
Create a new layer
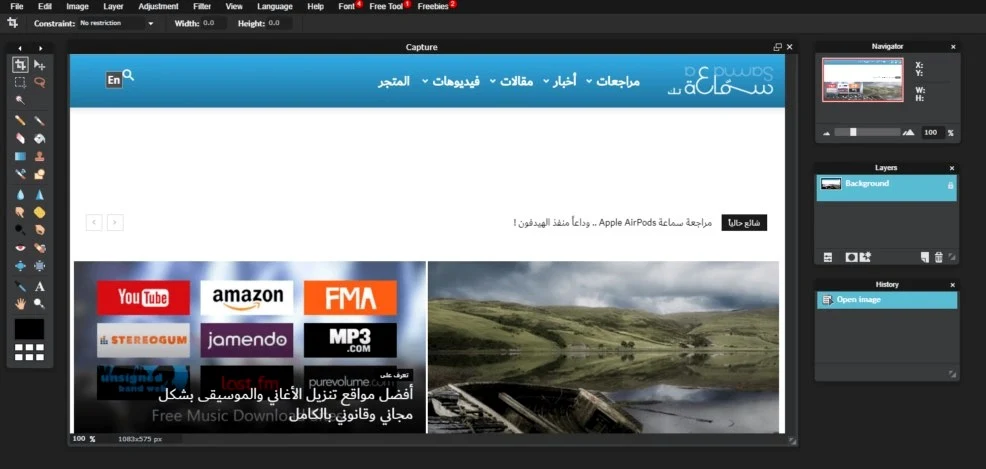(x=924, y=257)
